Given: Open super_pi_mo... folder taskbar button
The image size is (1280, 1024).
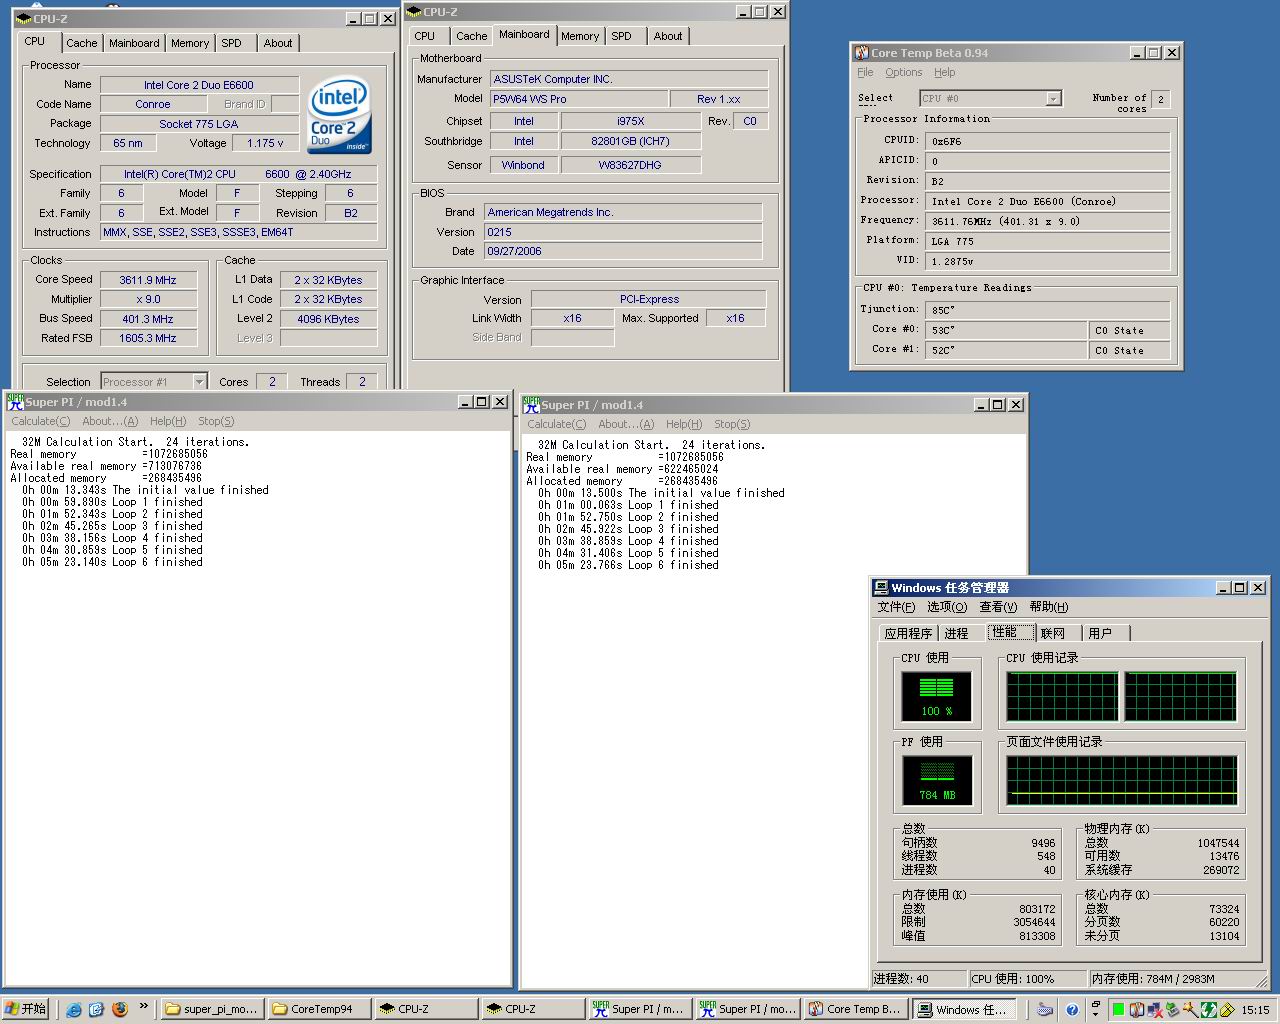Looking at the screenshot, I should [x=212, y=1009].
